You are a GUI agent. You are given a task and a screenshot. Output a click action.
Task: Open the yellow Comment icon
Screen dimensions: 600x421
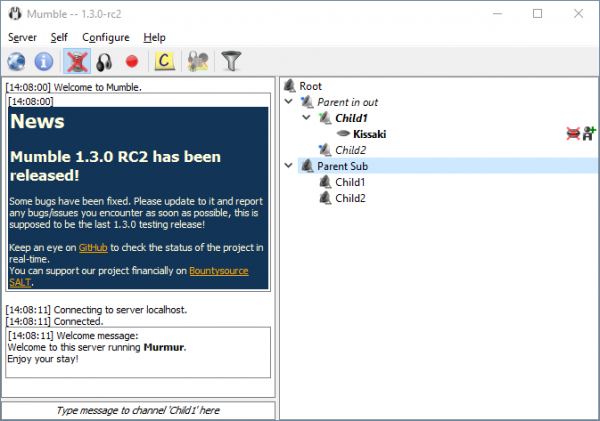pos(166,61)
